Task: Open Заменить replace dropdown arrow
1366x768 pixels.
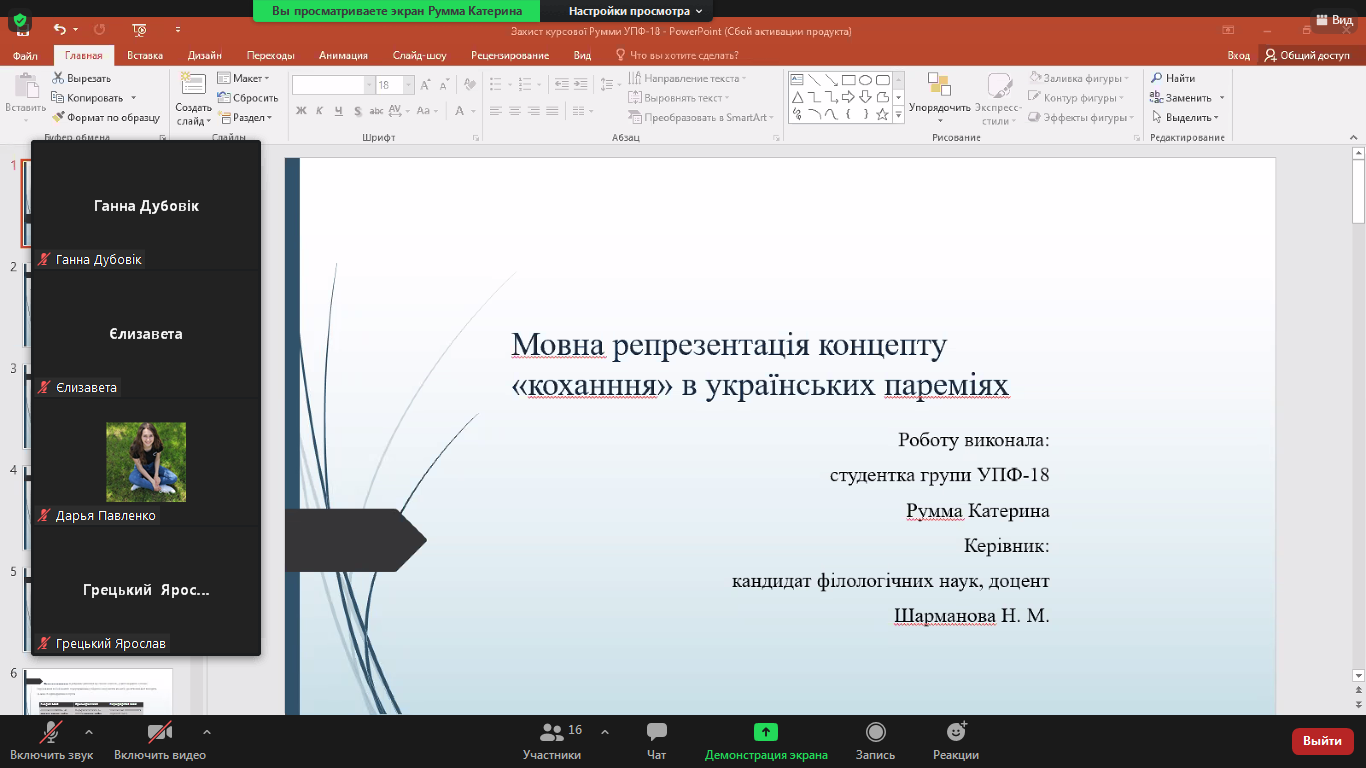Action: pyautogui.click(x=1222, y=98)
